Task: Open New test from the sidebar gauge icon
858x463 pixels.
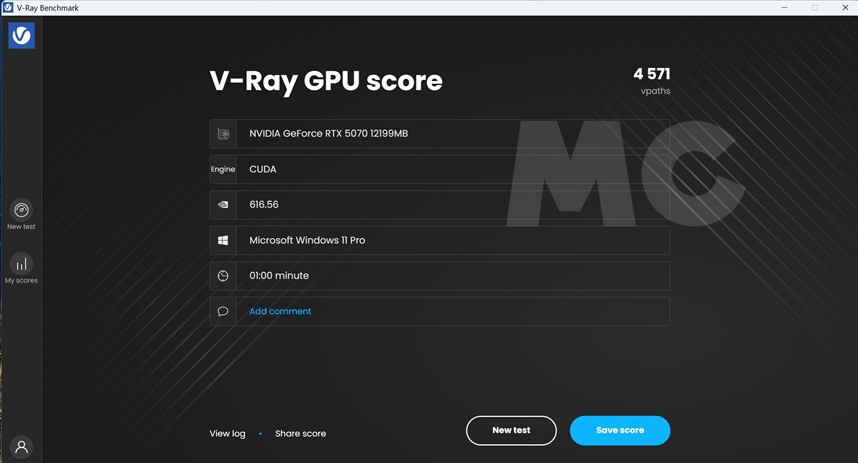Action: (21, 210)
